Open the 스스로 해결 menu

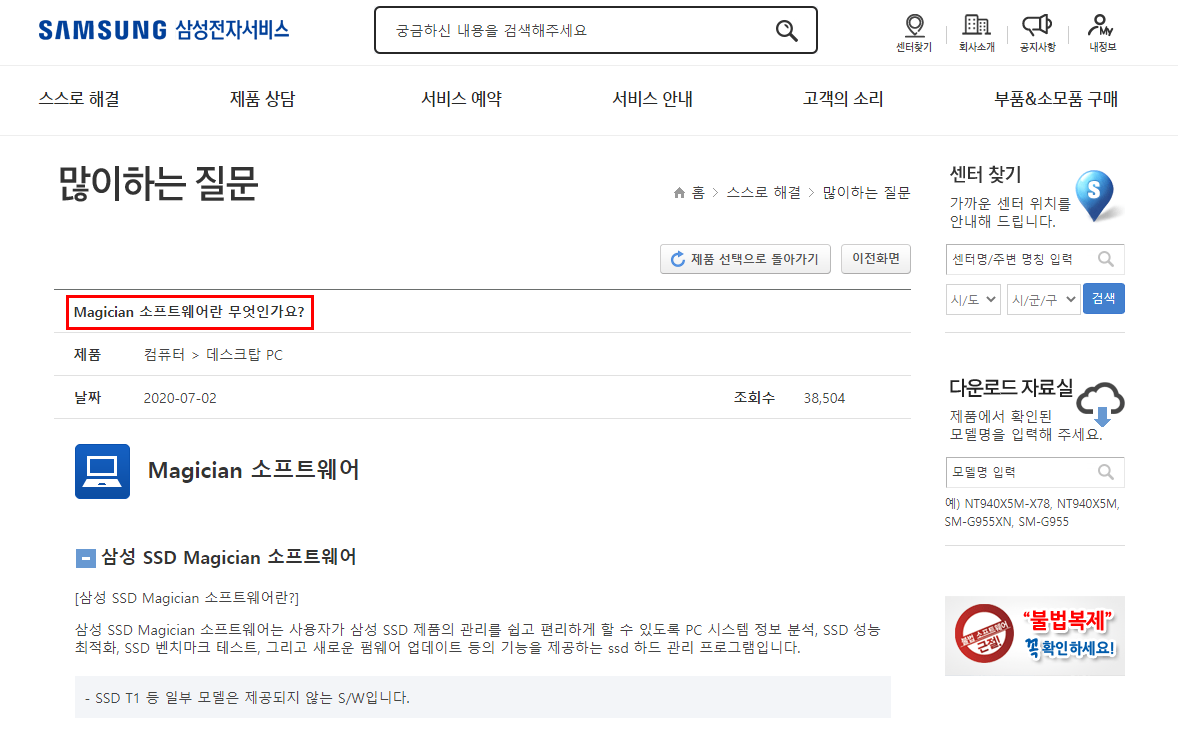[x=79, y=99]
